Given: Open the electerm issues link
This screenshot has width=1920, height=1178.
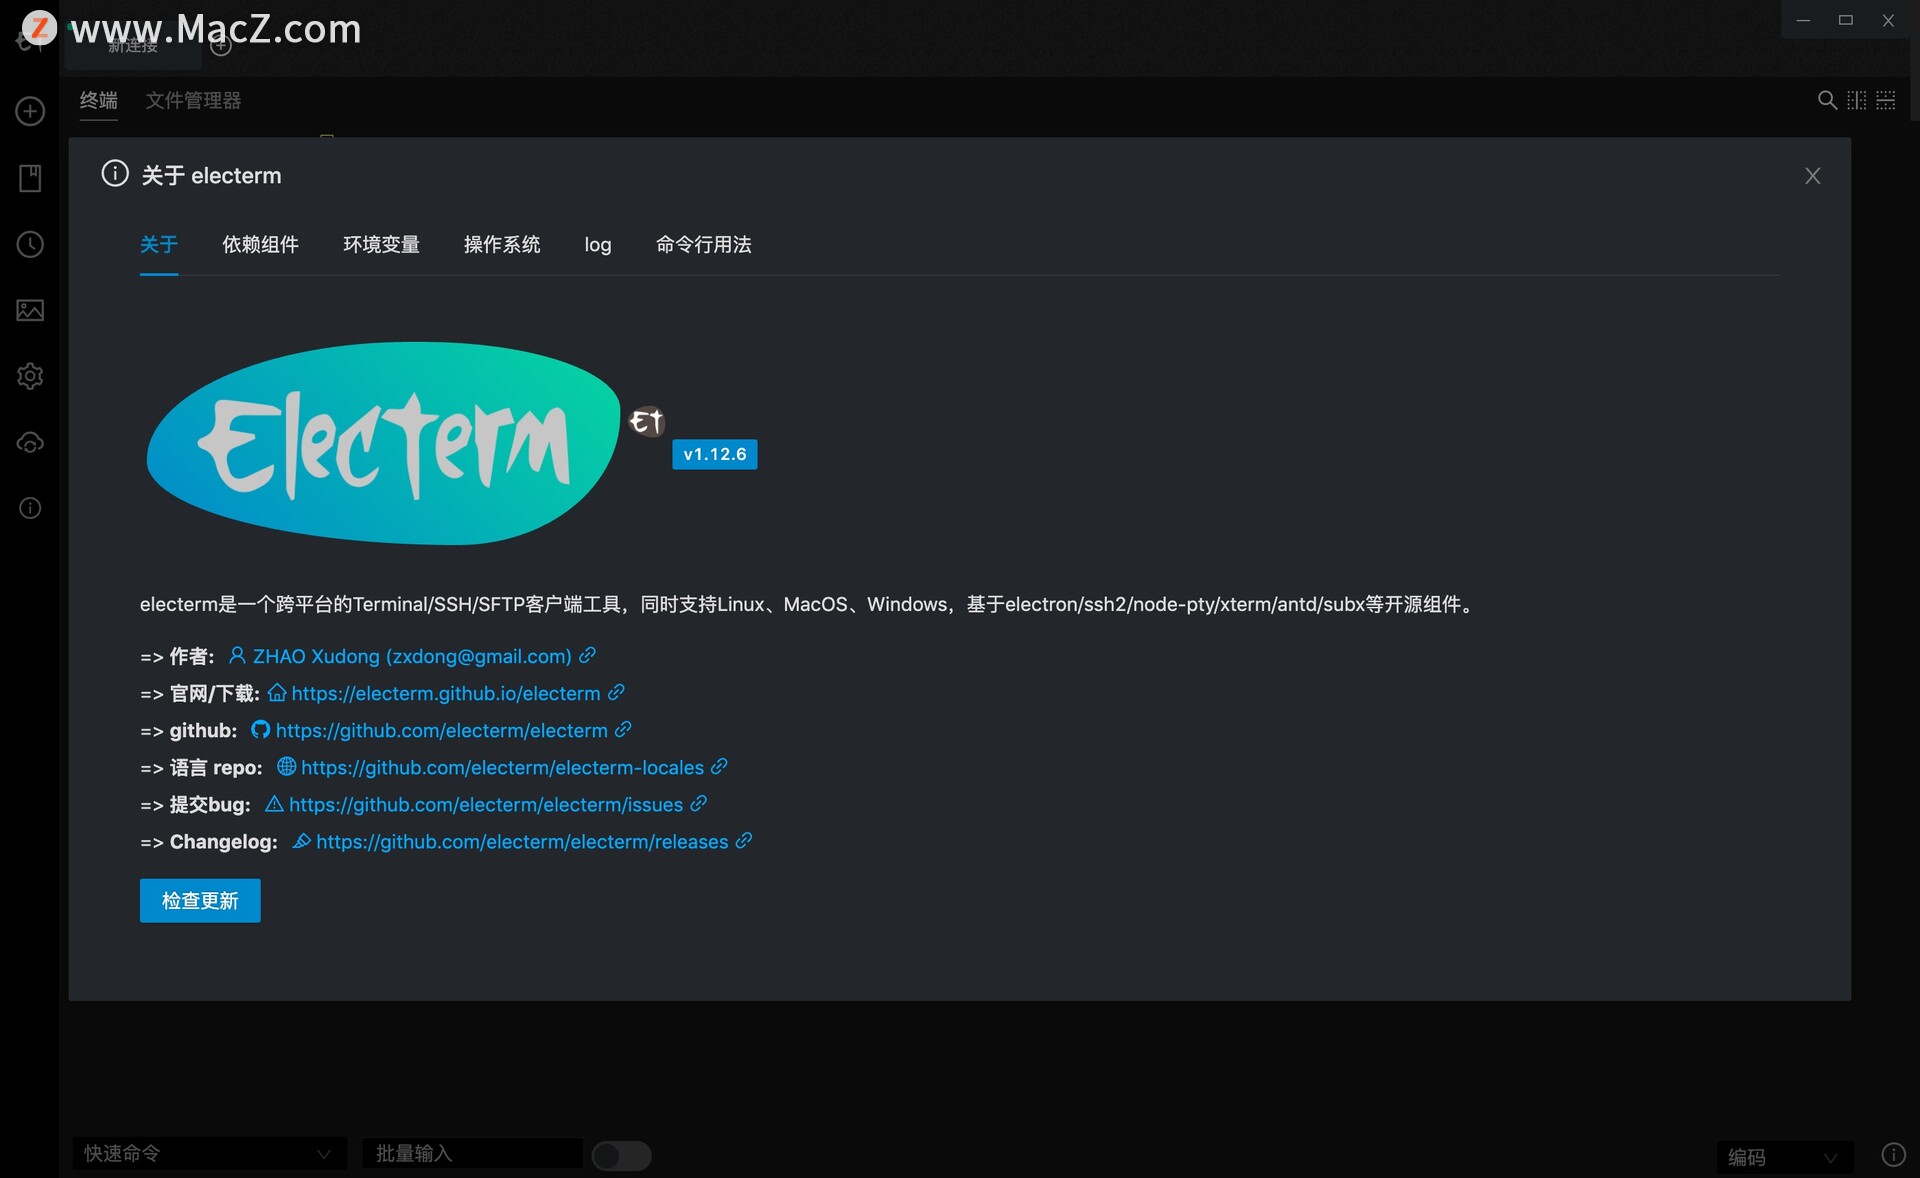Looking at the screenshot, I should pos(486,804).
